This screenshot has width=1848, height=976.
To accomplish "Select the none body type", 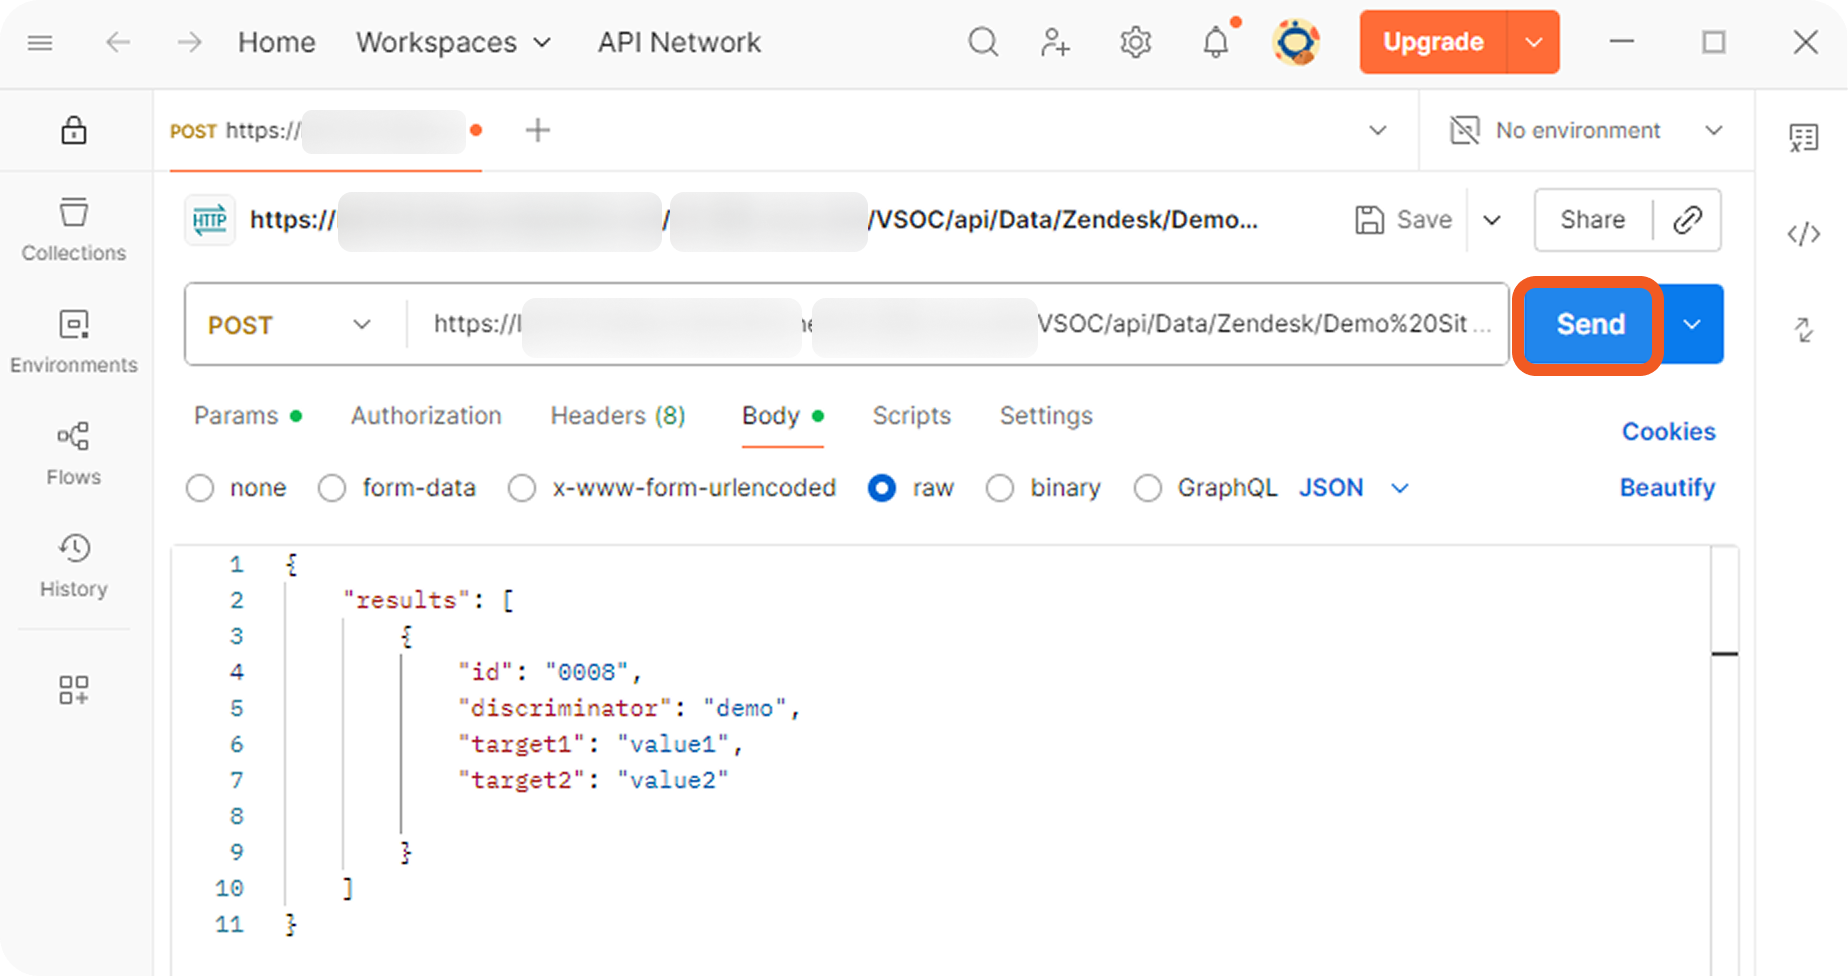I will click(x=201, y=488).
